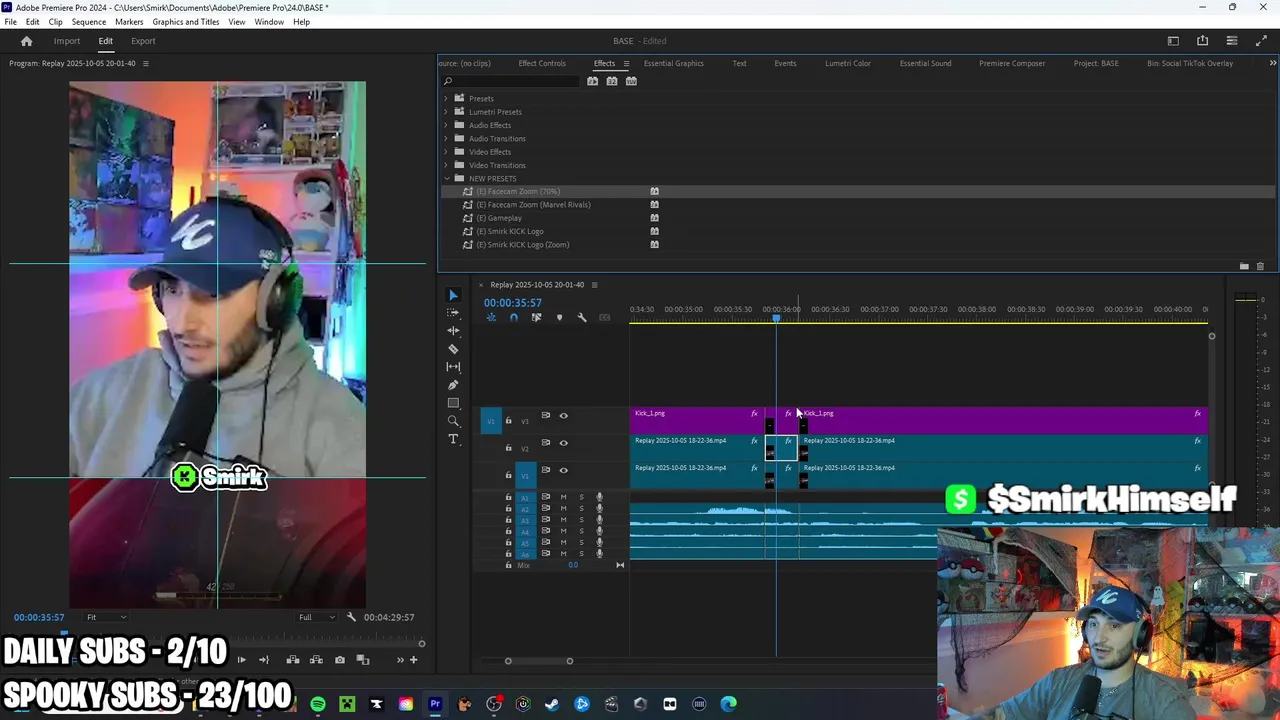This screenshot has height=720, width=1280.
Task: Create new custom bin in Effects panel
Action: click(x=1244, y=266)
